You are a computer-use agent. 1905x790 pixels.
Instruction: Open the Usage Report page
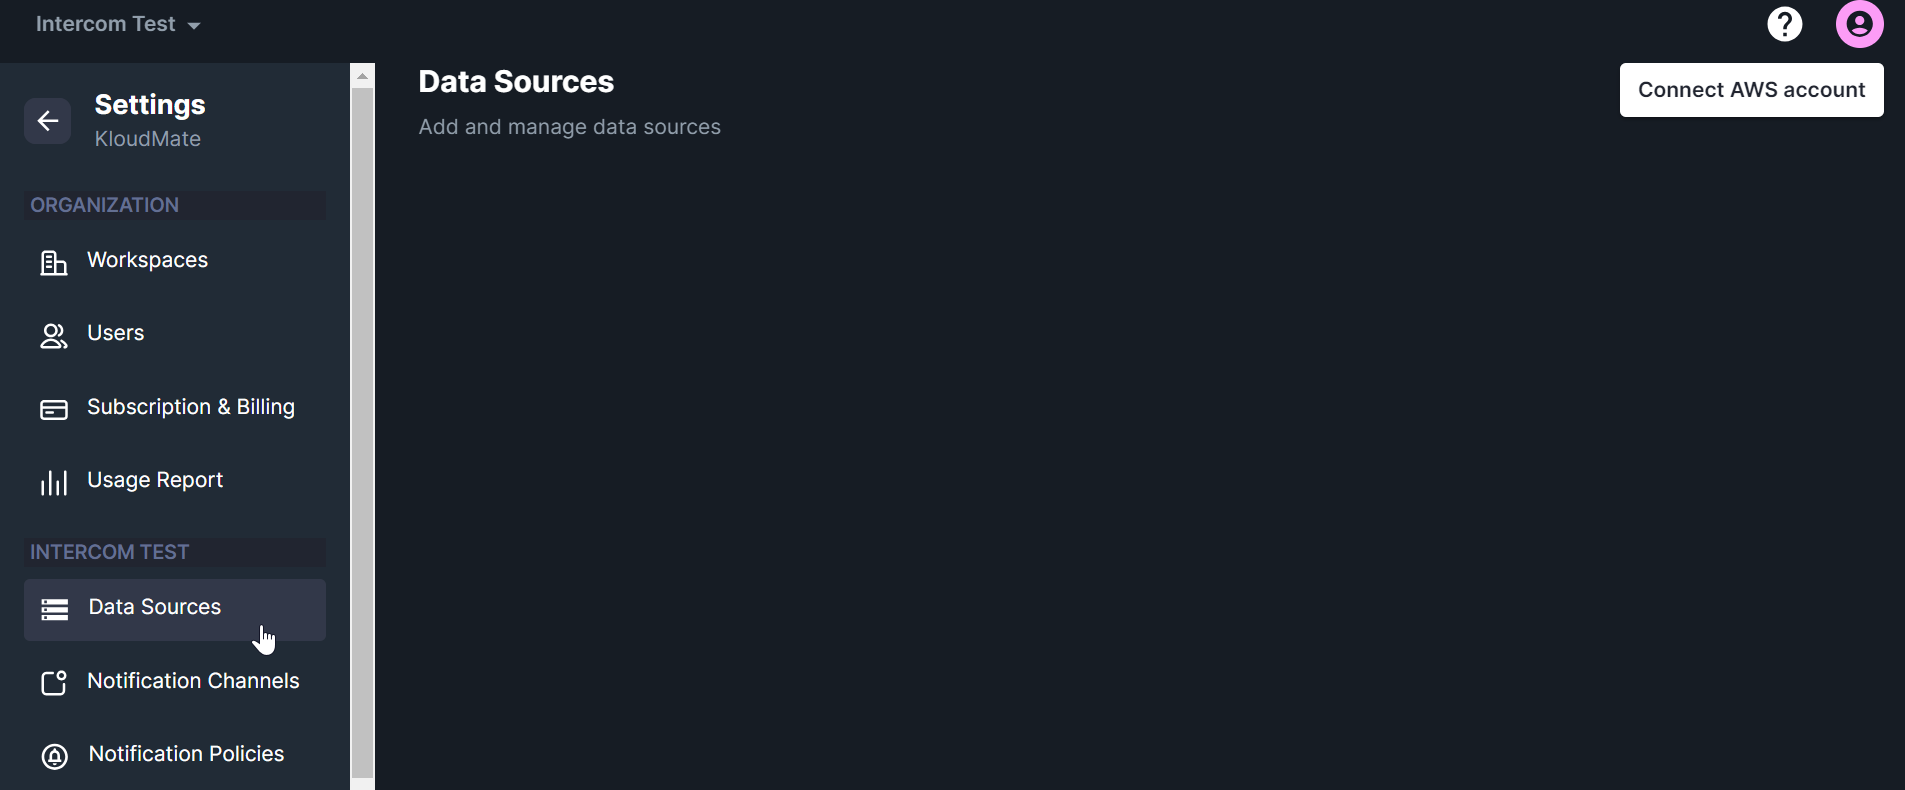coord(155,480)
